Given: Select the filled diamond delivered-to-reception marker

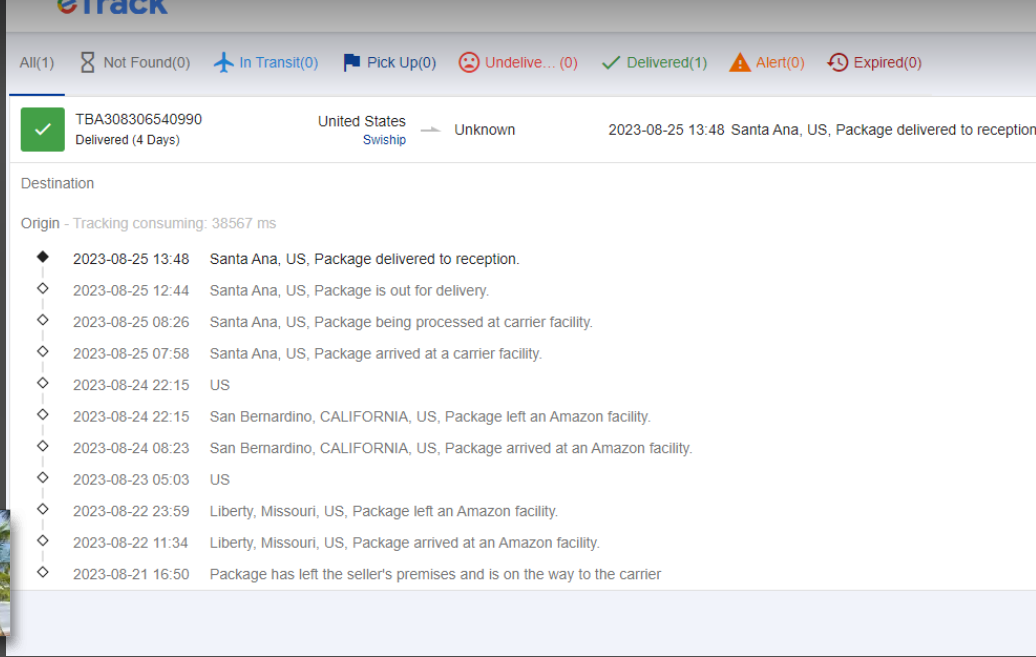Looking at the screenshot, I should 43,256.
